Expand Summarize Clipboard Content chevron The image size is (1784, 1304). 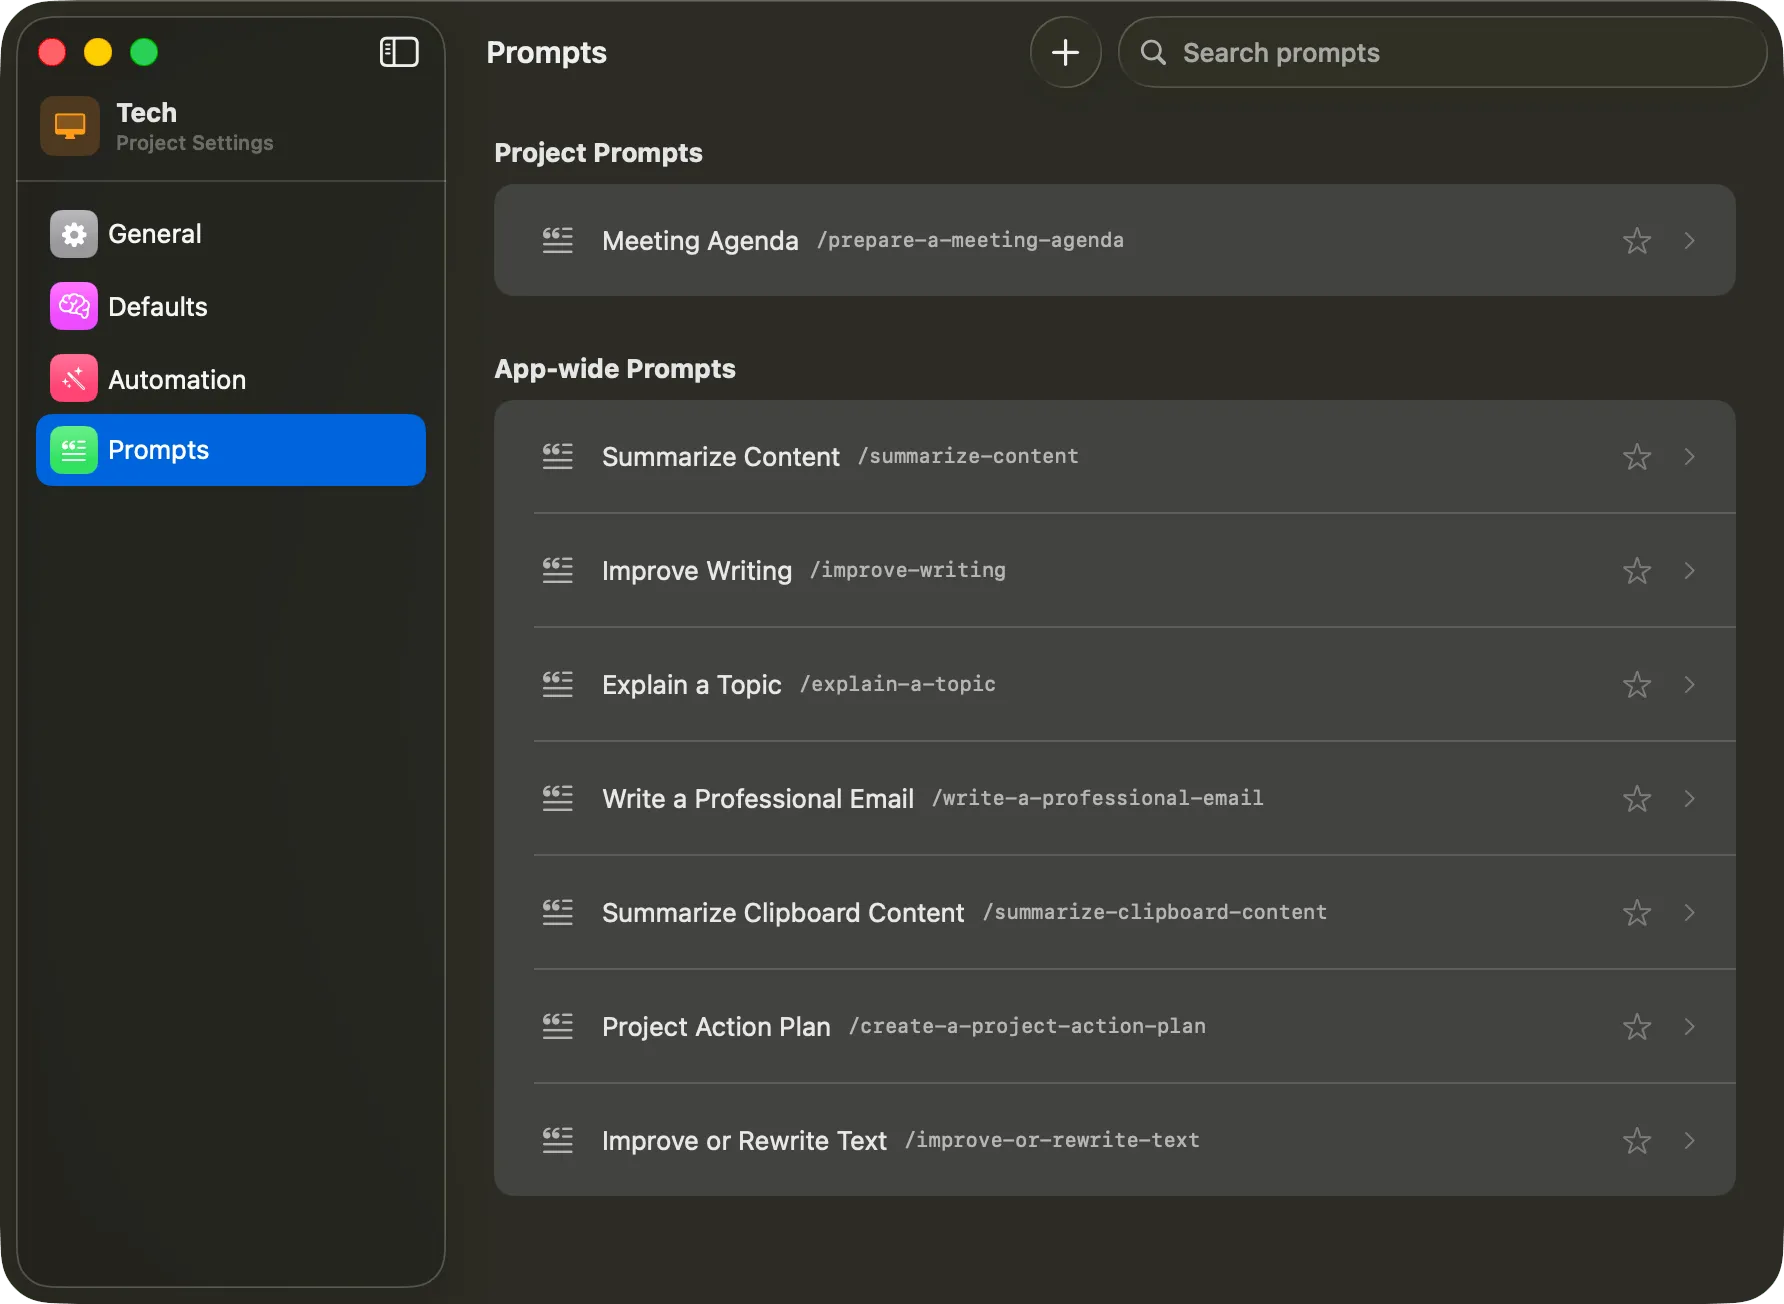(x=1689, y=912)
